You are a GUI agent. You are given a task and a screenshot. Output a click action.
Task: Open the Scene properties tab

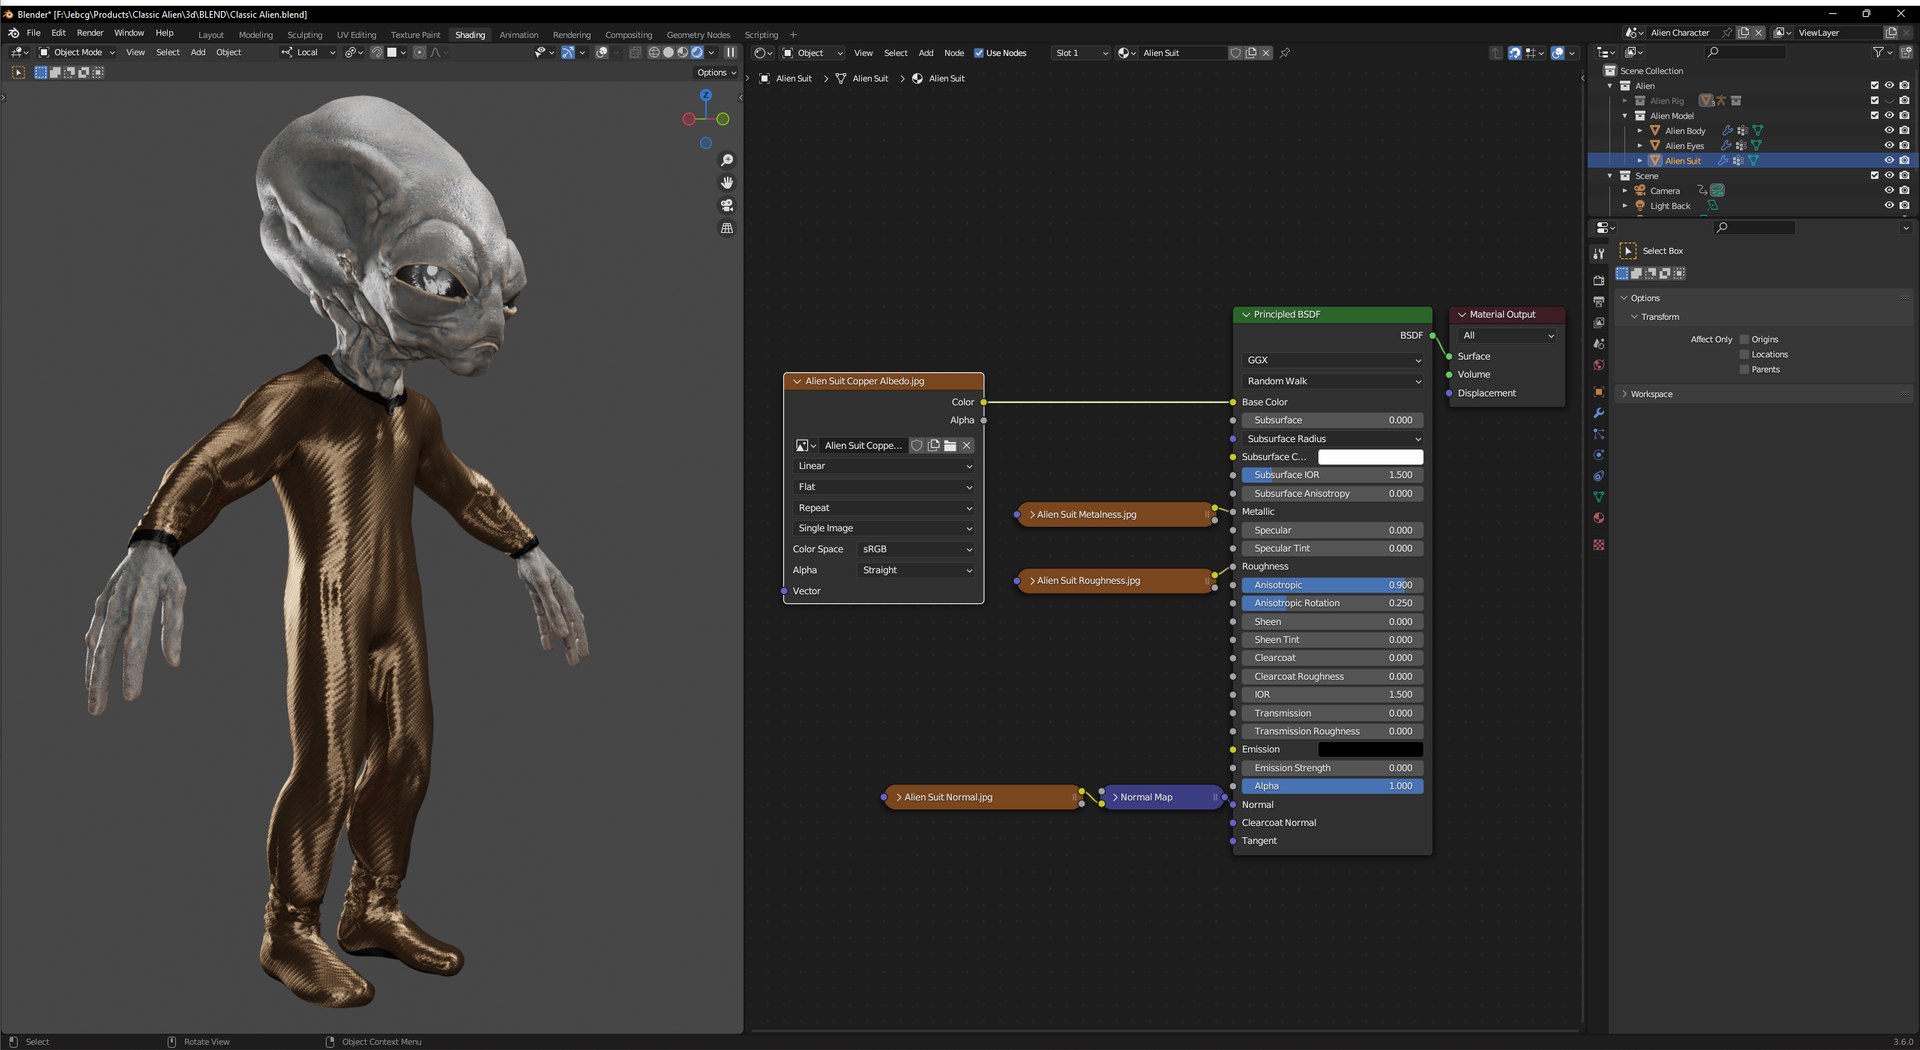(x=1599, y=343)
